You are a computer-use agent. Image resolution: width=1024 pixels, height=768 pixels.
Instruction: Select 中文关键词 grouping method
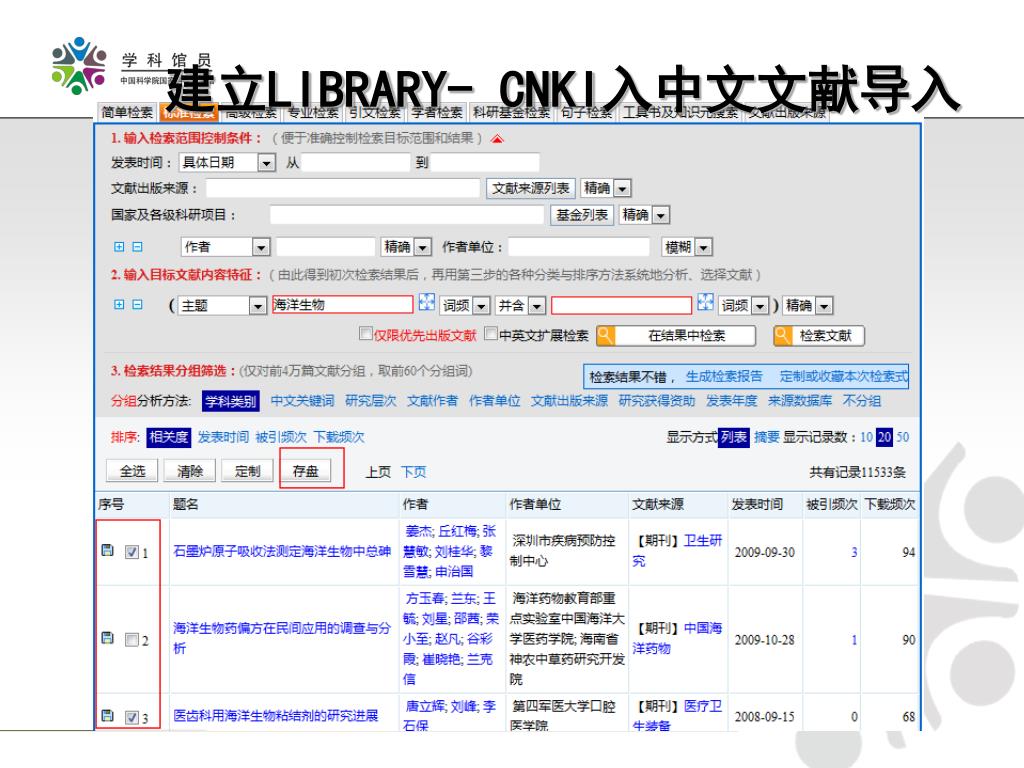(302, 401)
